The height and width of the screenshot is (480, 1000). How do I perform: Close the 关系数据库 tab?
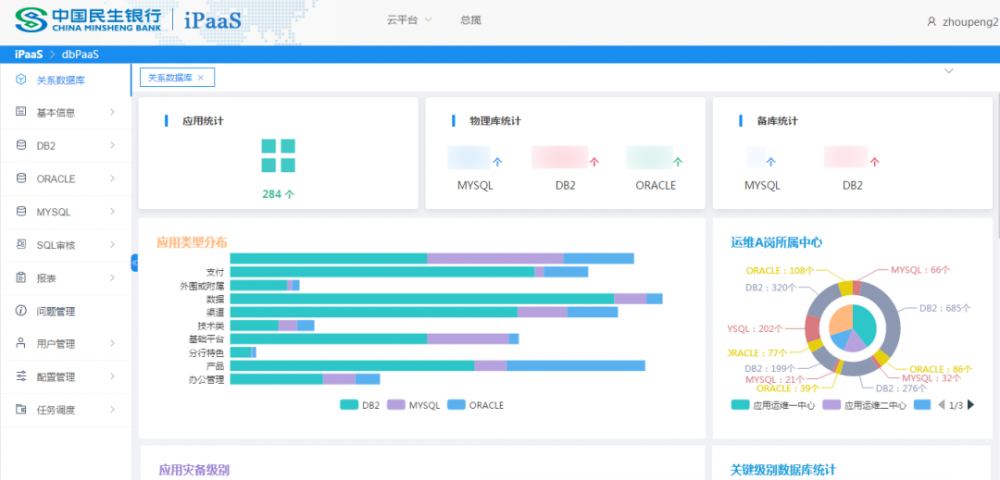pos(200,77)
